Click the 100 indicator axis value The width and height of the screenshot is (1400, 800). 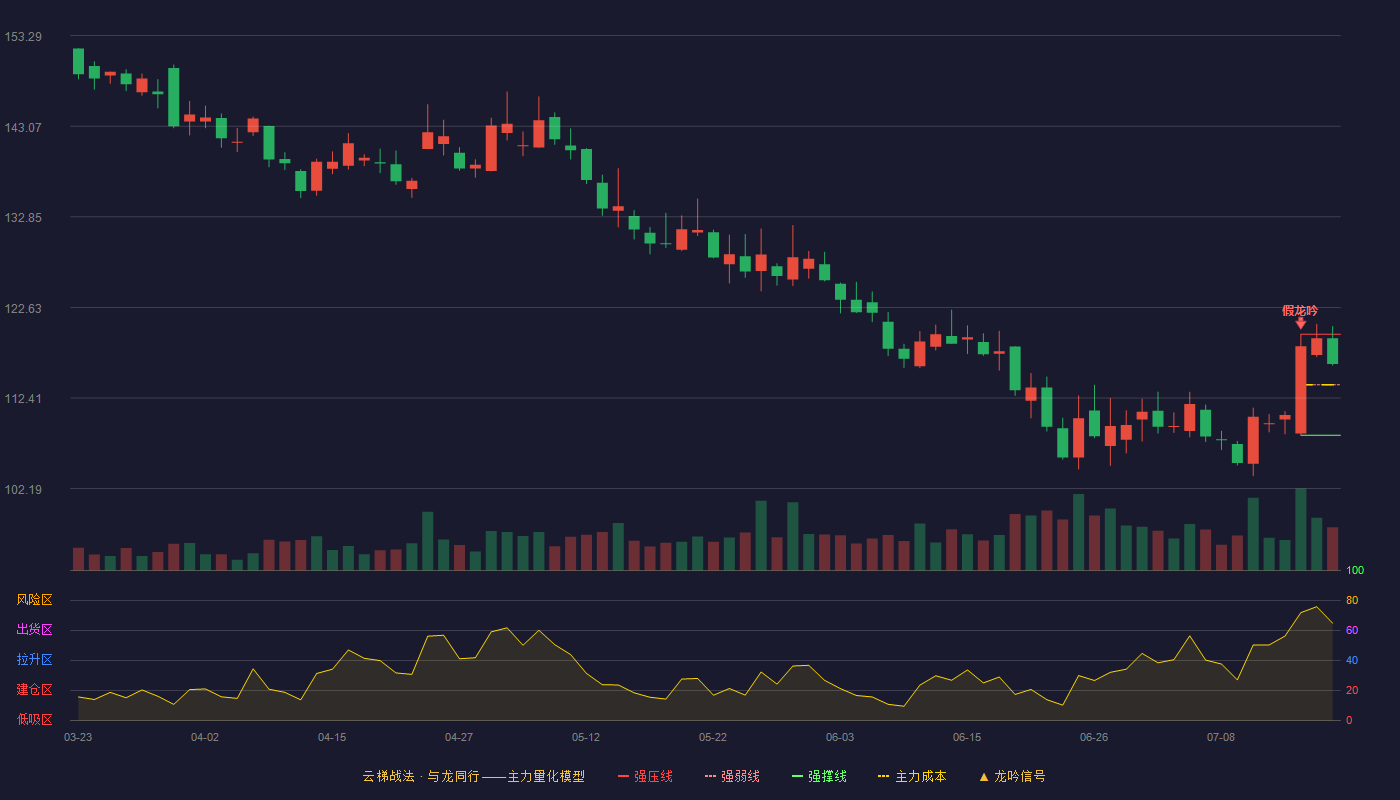click(x=1355, y=571)
